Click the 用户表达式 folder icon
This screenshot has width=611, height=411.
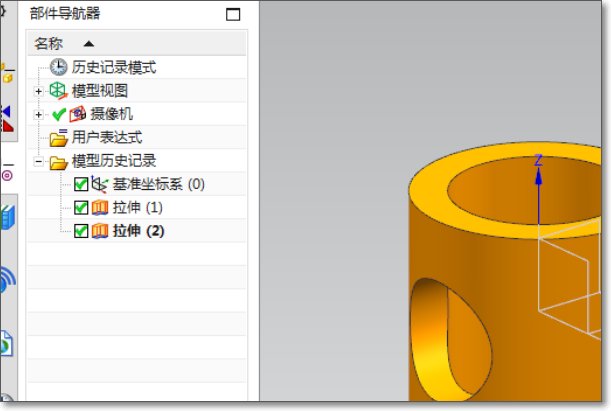[x=59, y=138]
